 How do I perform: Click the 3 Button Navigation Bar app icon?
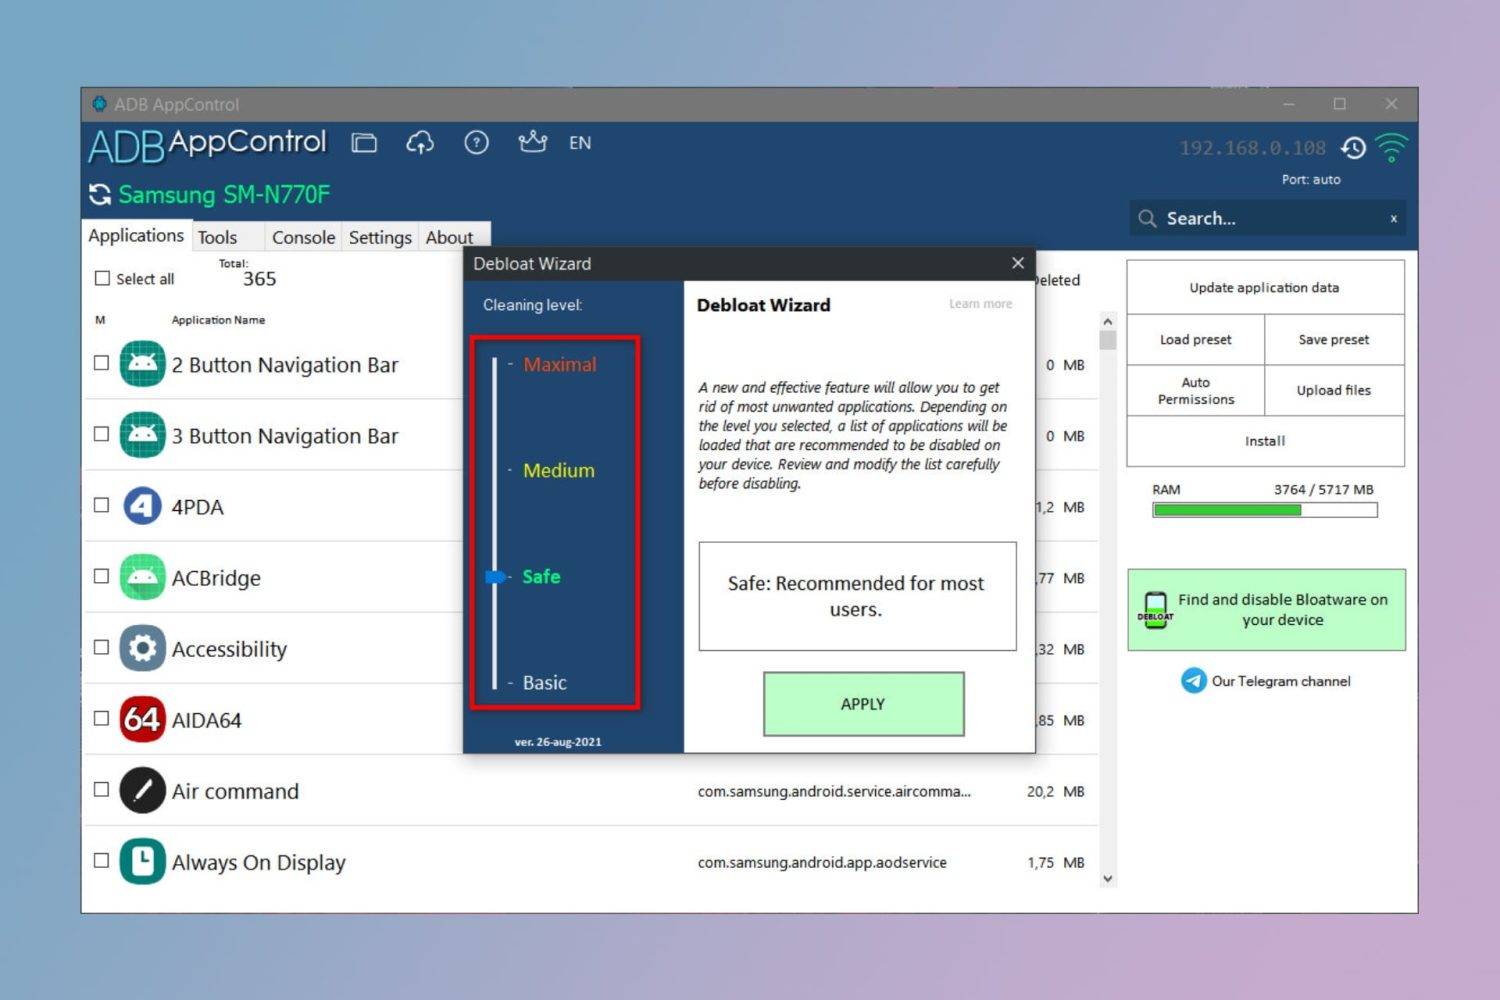(142, 435)
